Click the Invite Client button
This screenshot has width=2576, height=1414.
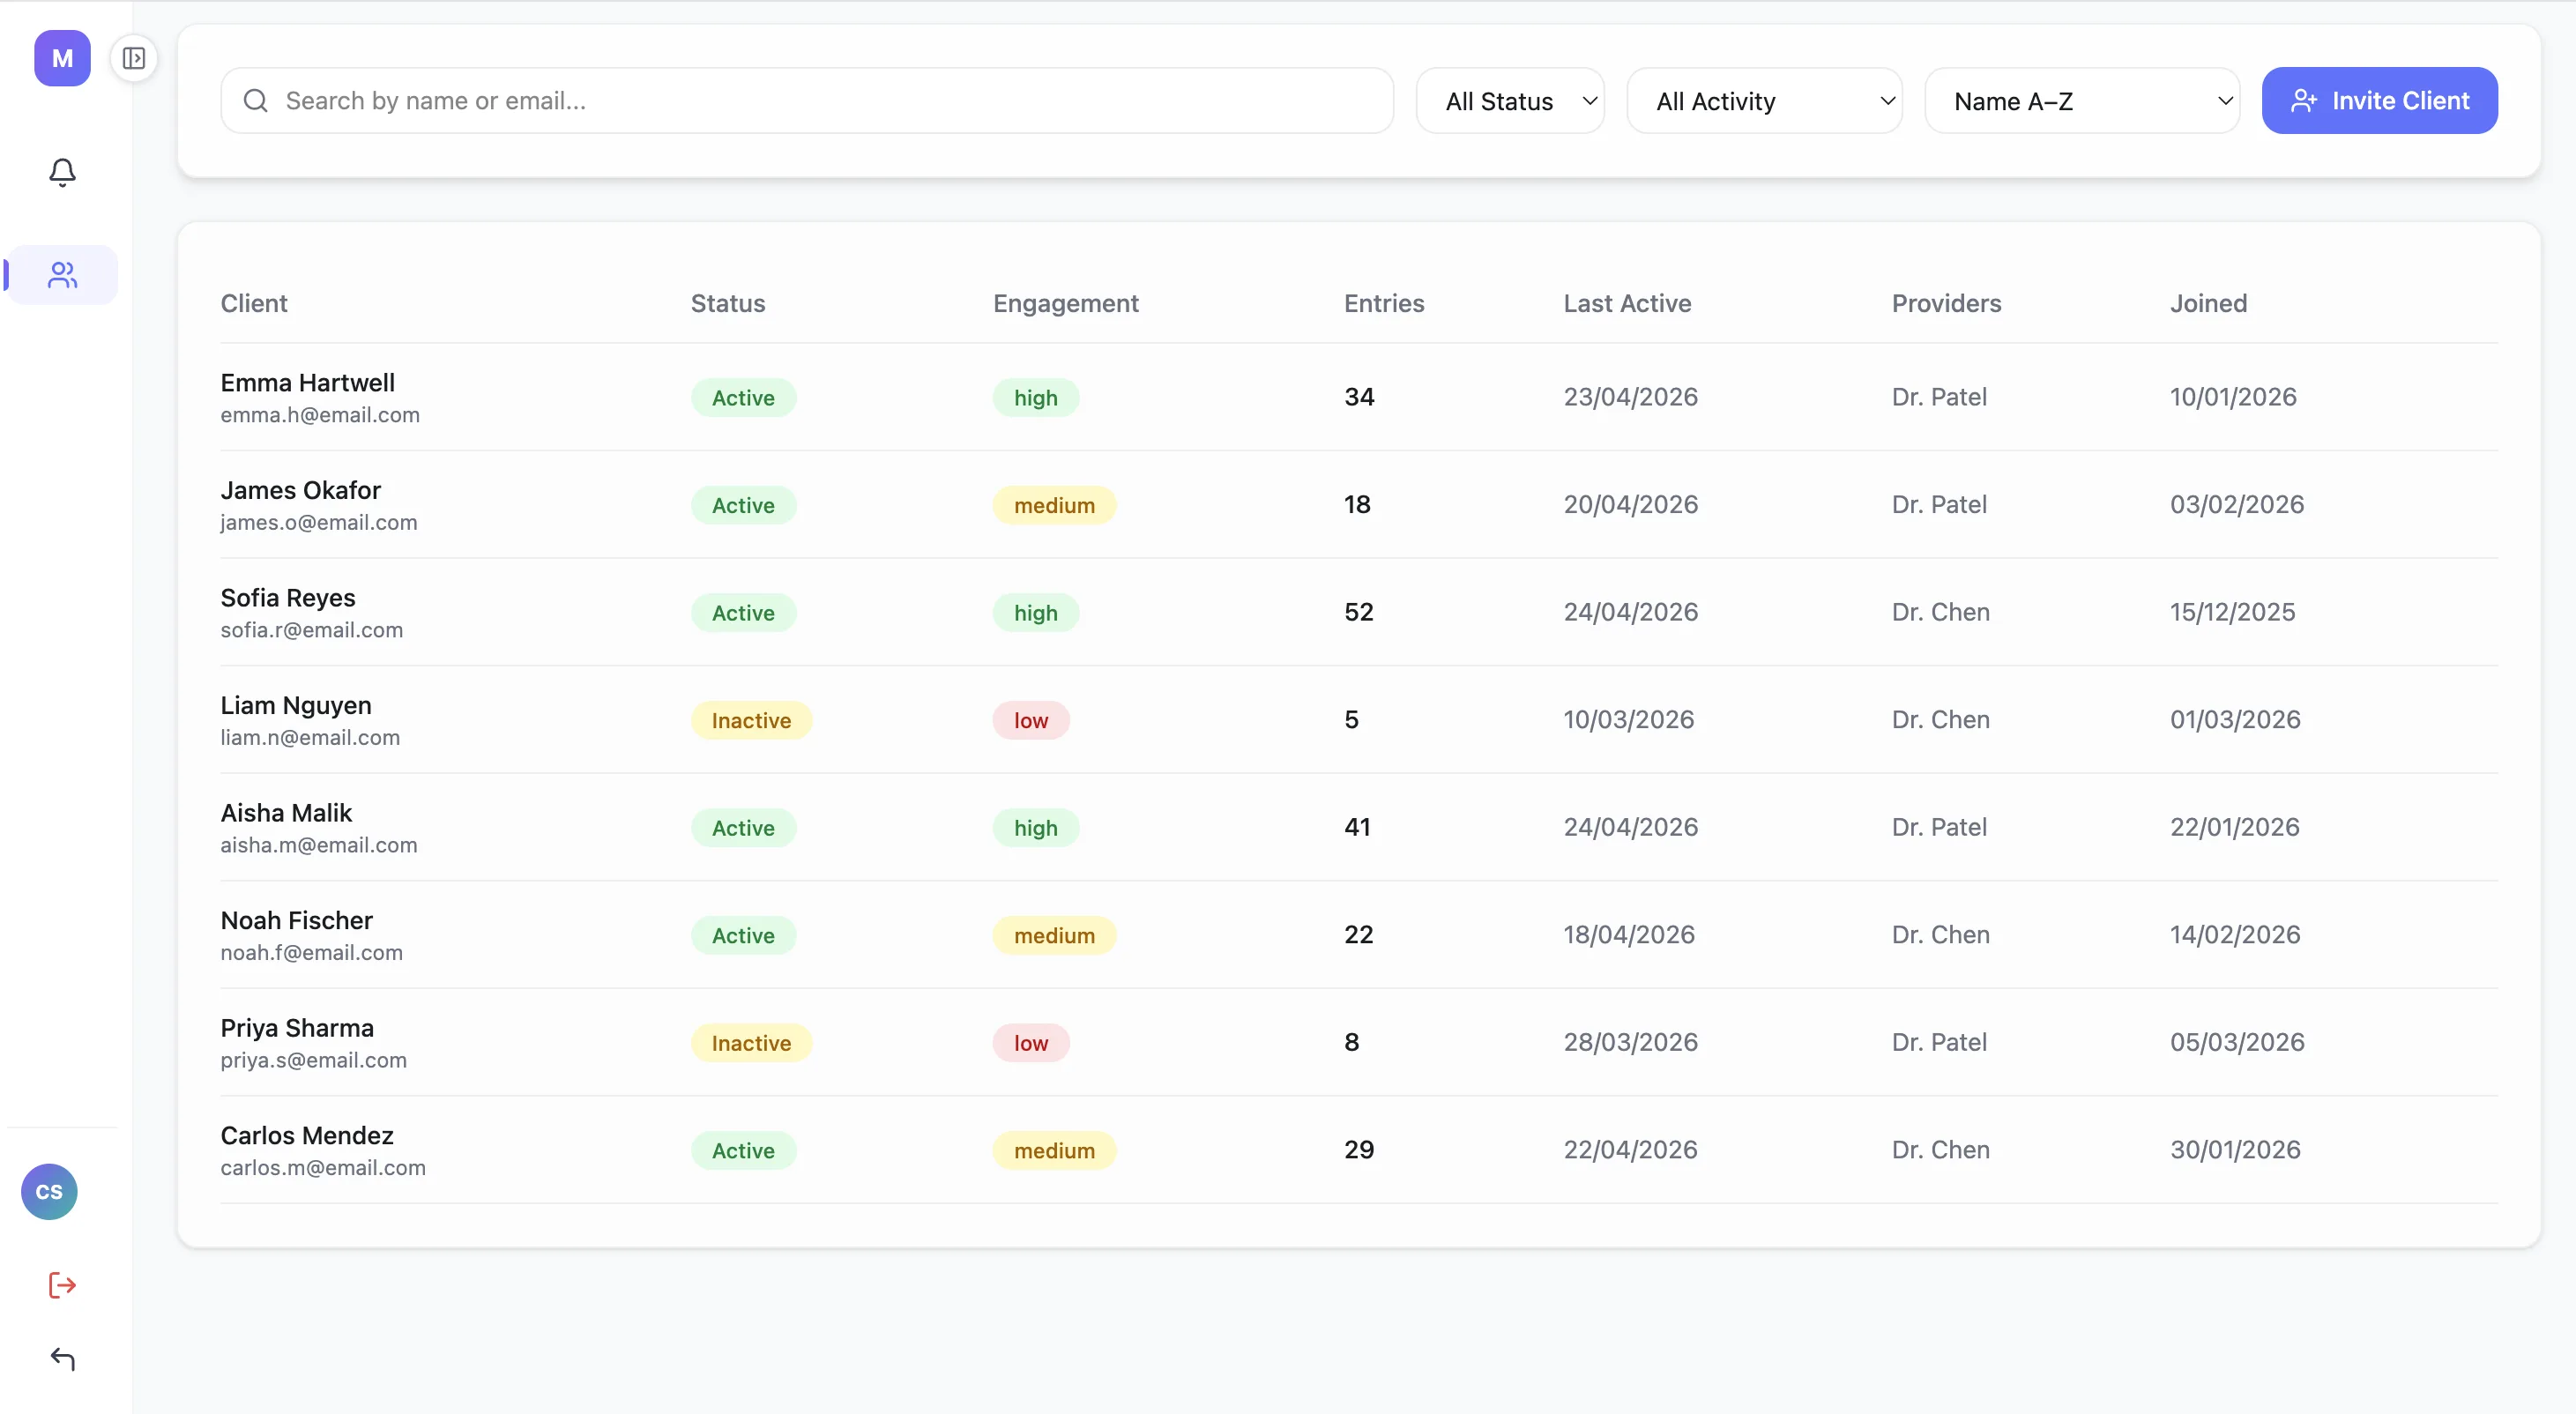[2379, 101]
